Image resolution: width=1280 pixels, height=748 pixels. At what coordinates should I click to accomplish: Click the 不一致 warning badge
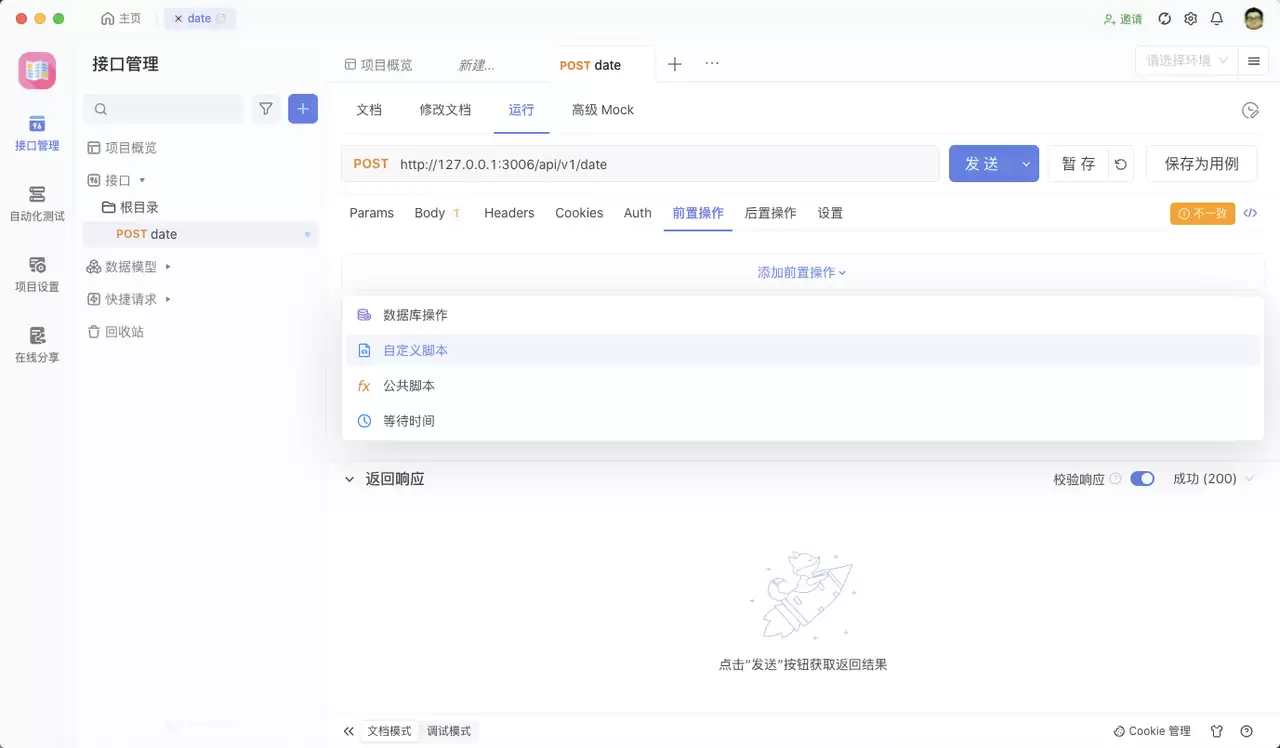[x=1202, y=213]
